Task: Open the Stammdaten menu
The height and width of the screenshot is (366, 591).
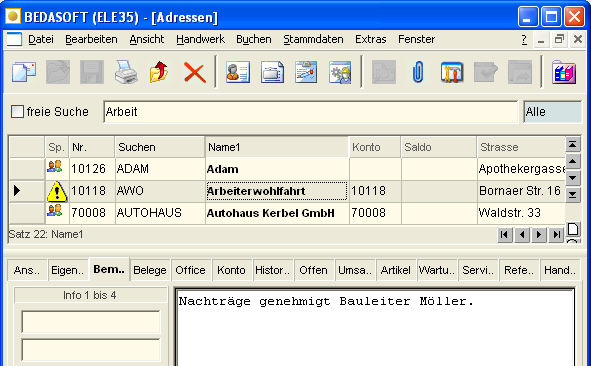Action: 313,39
